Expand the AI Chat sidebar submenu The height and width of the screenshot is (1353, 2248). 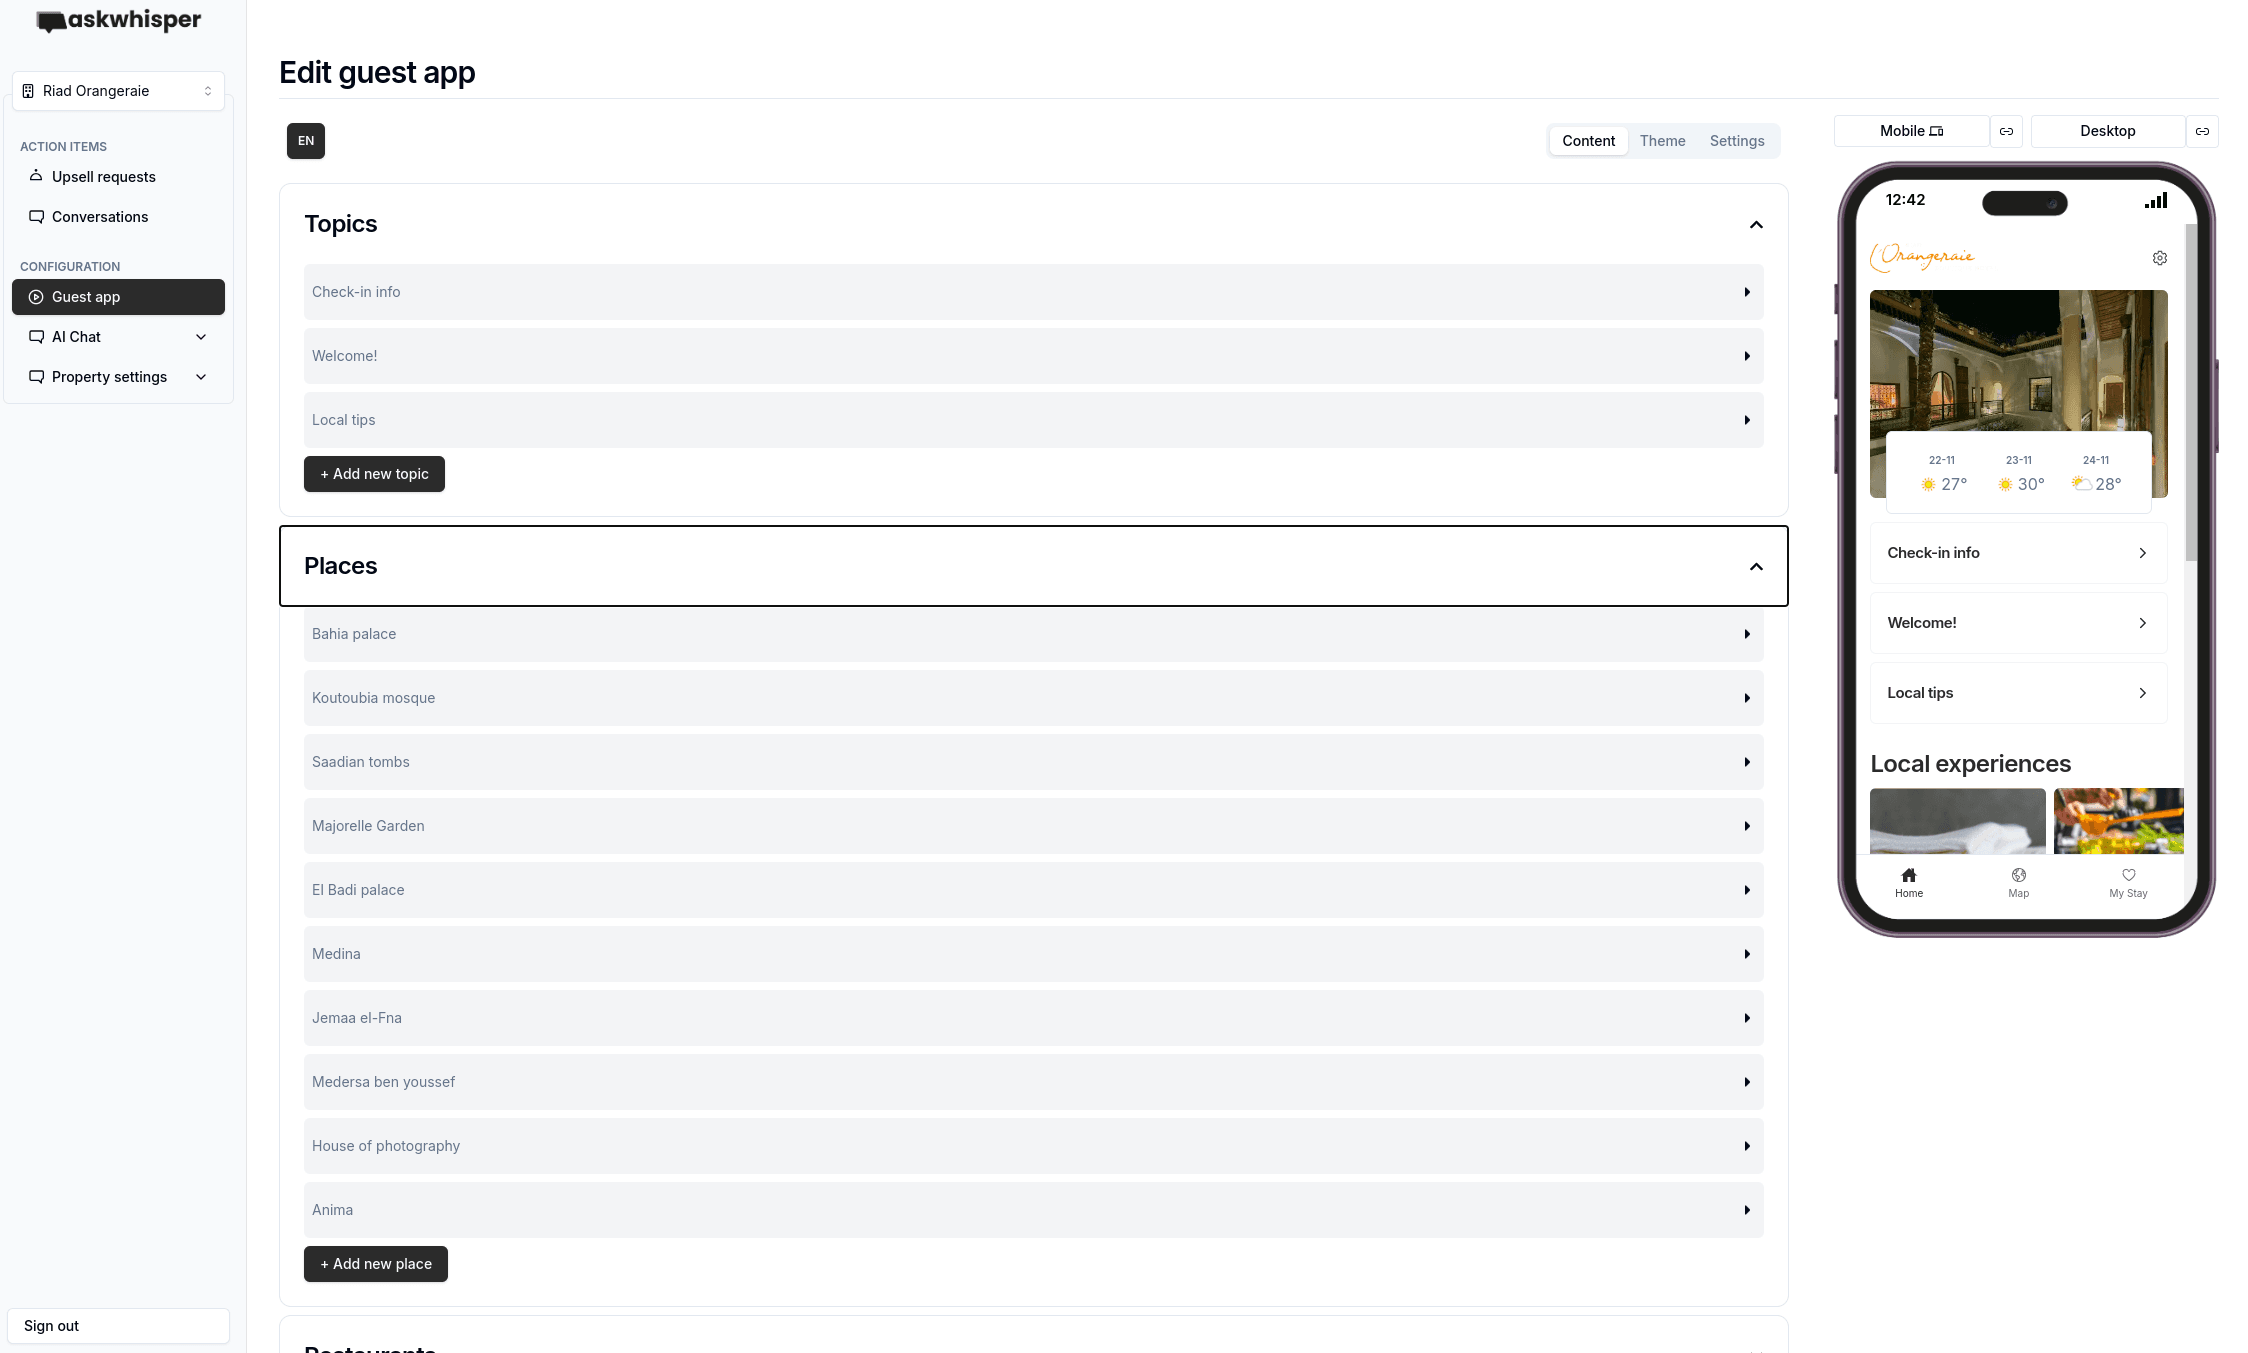[x=201, y=337]
